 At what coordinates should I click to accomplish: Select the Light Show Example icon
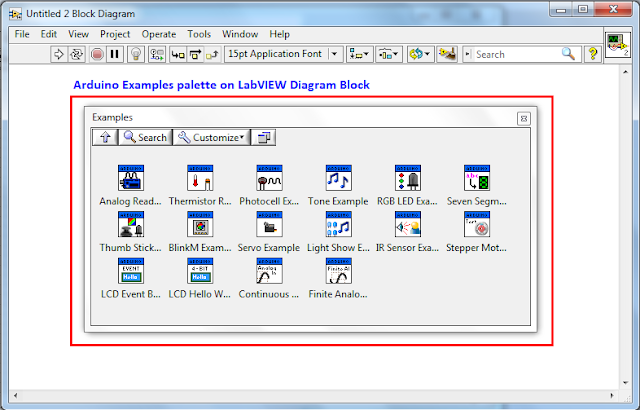pos(338,224)
